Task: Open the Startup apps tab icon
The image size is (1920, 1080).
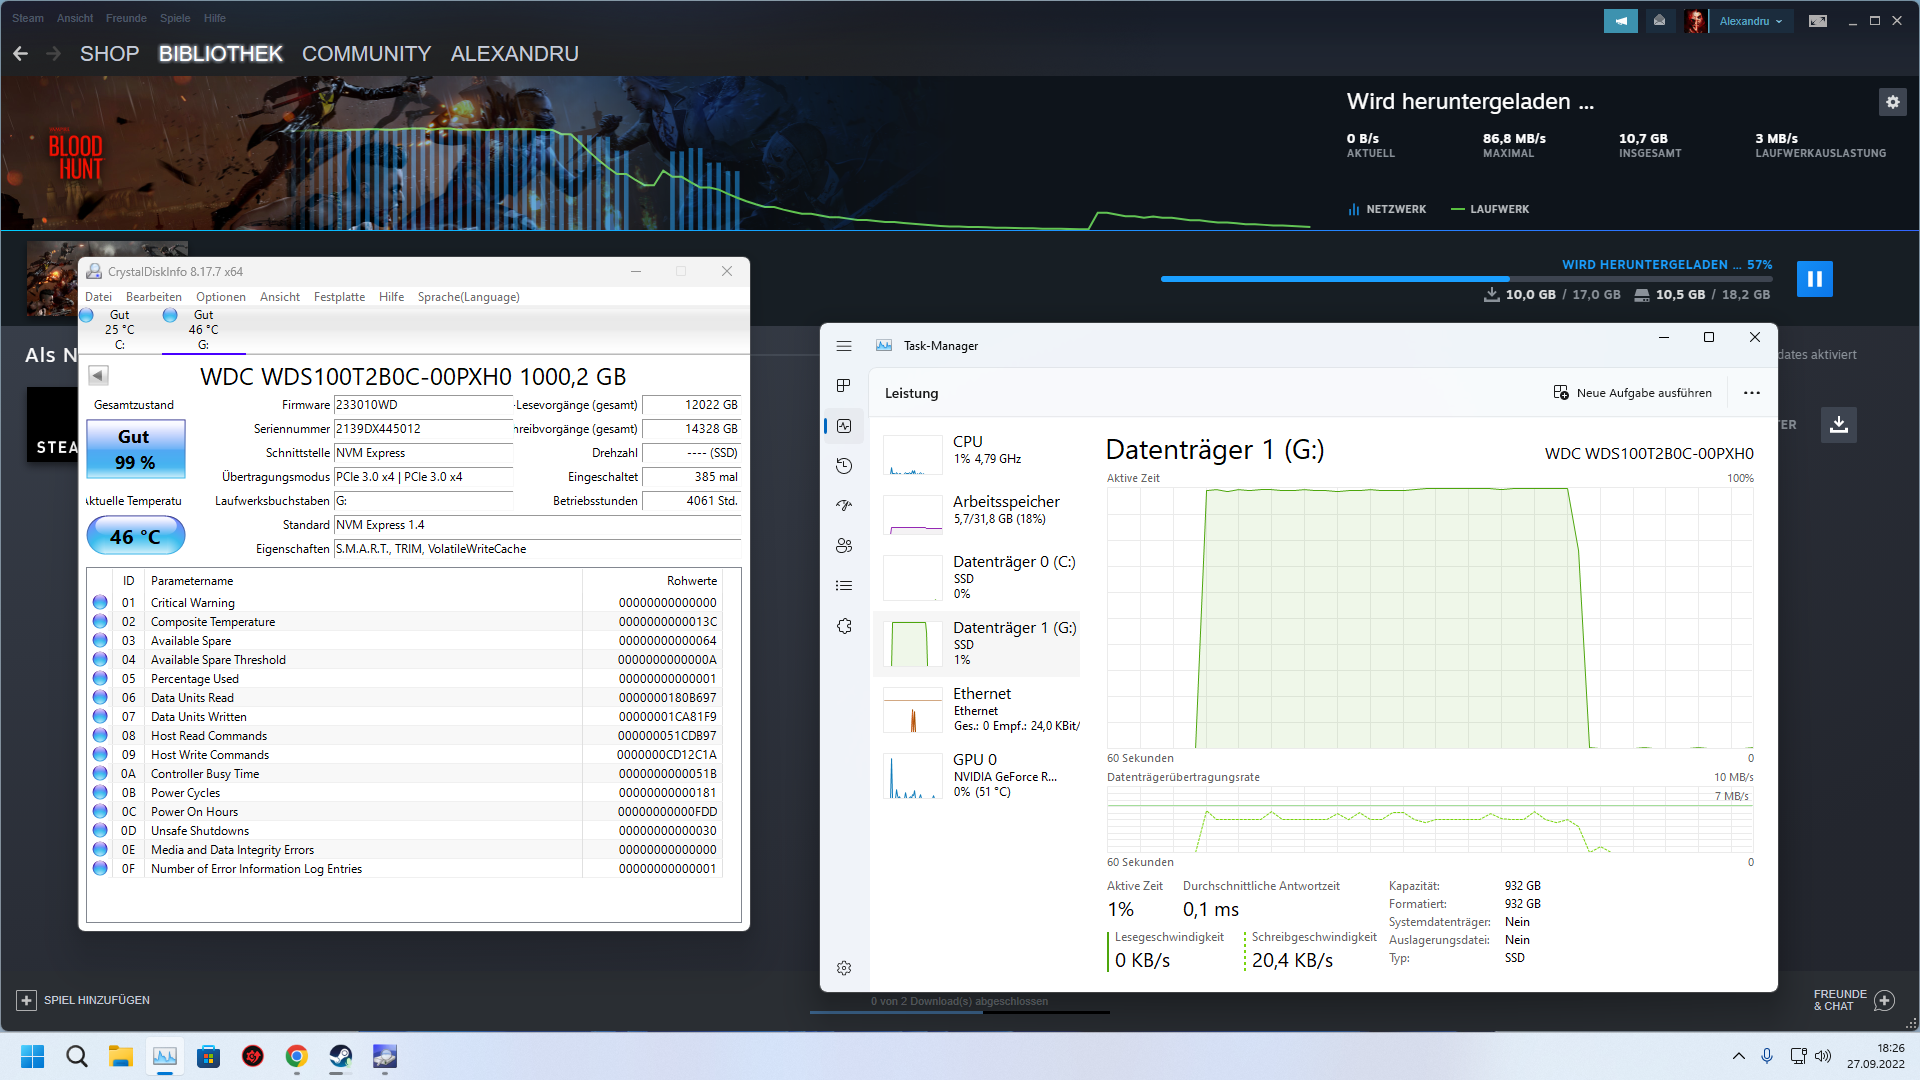Action: point(844,506)
